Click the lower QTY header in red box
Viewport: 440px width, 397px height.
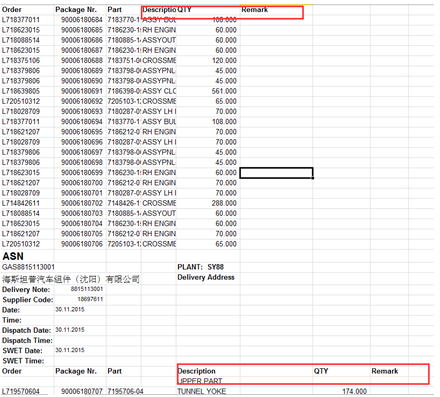point(321,371)
